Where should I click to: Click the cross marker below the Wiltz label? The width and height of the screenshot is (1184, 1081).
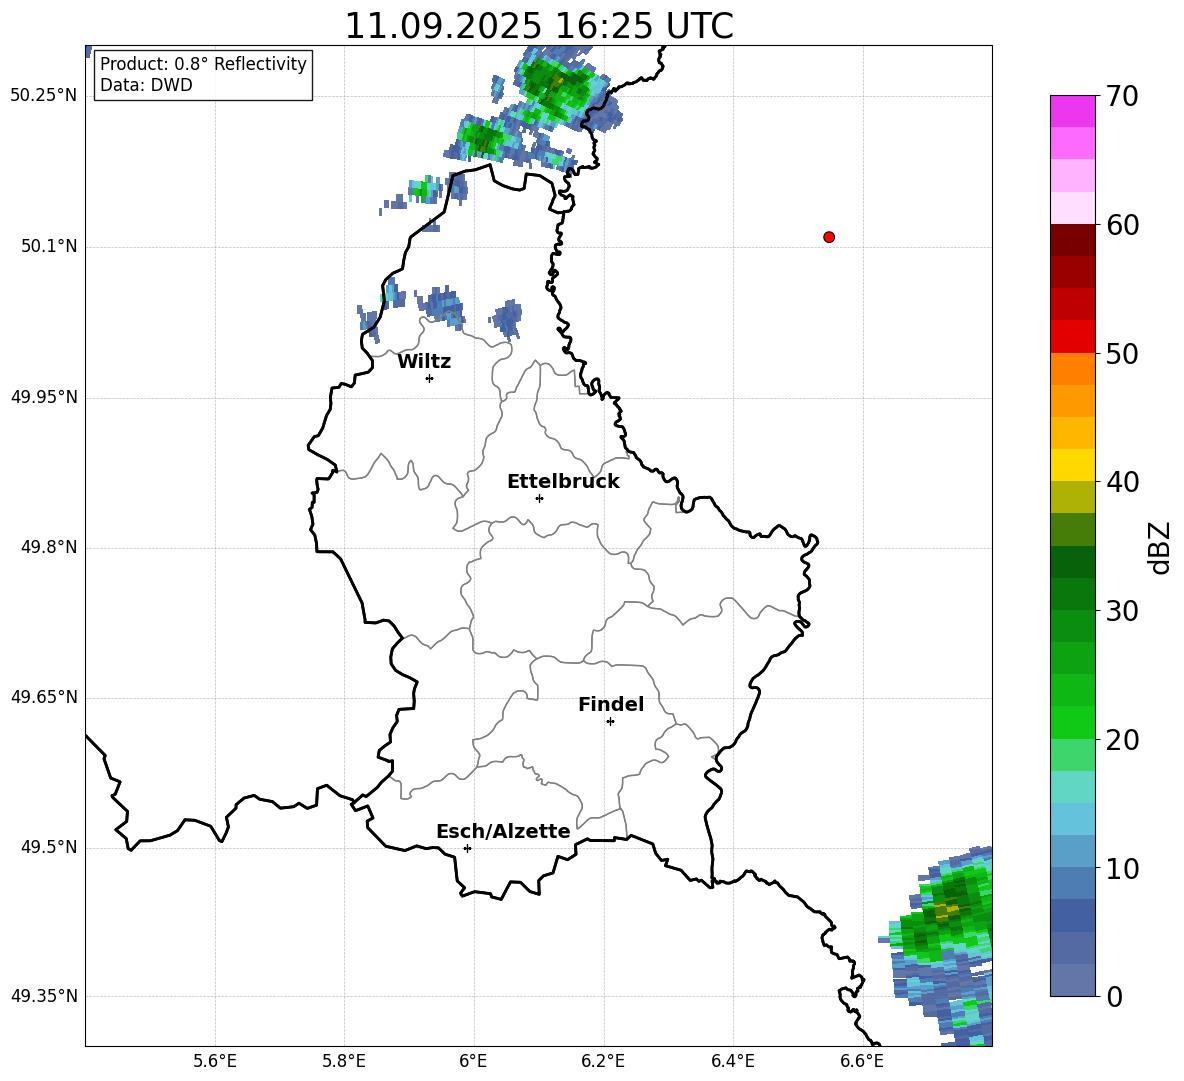(x=430, y=378)
